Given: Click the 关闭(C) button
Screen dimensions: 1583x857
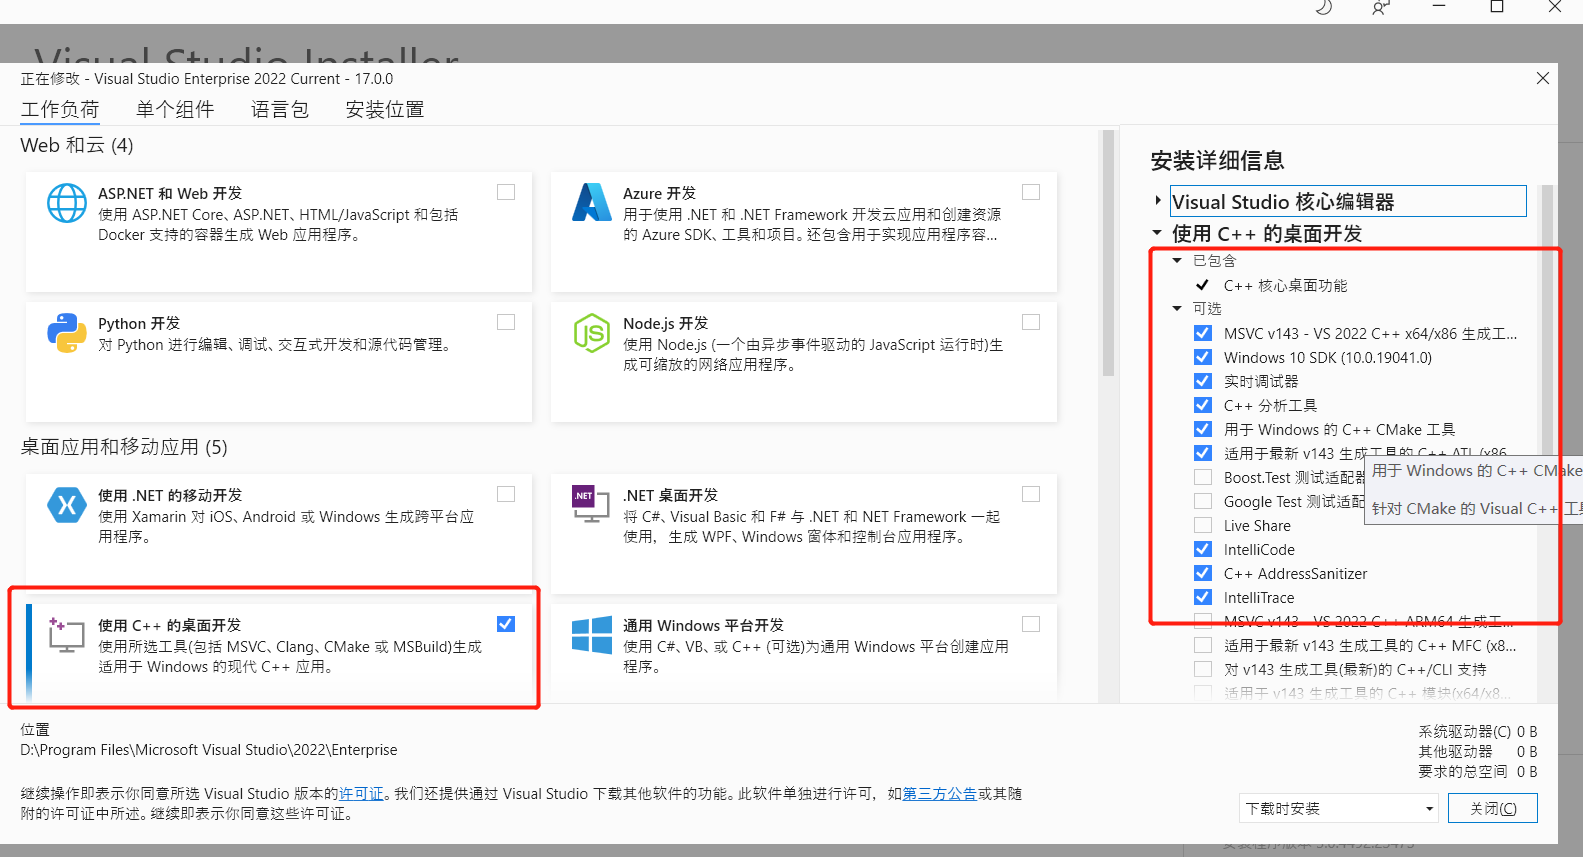Looking at the screenshot, I should [1493, 808].
